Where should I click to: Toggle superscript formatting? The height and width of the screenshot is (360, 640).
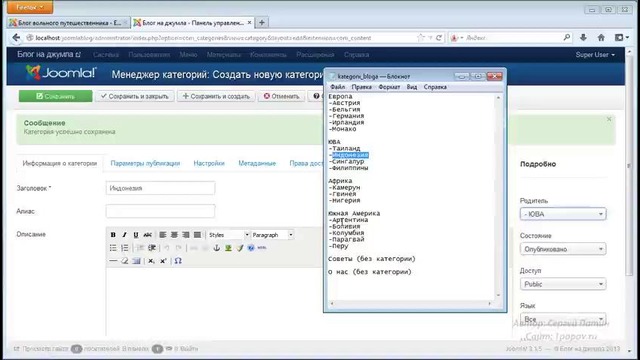click(163, 261)
